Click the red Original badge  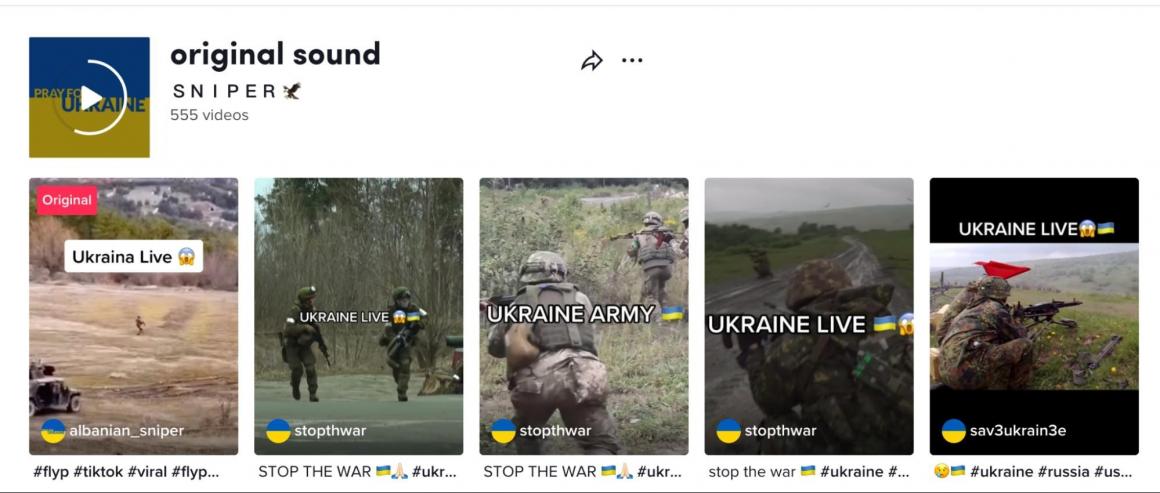coord(67,200)
